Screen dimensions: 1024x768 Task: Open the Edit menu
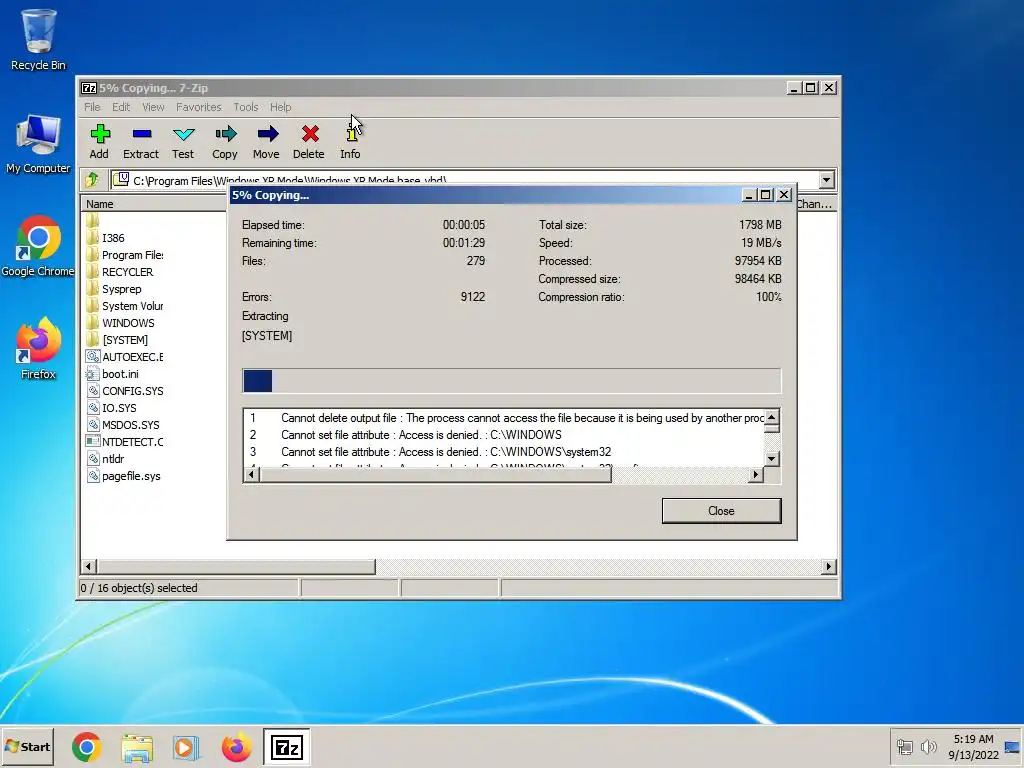(x=121, y=106)
